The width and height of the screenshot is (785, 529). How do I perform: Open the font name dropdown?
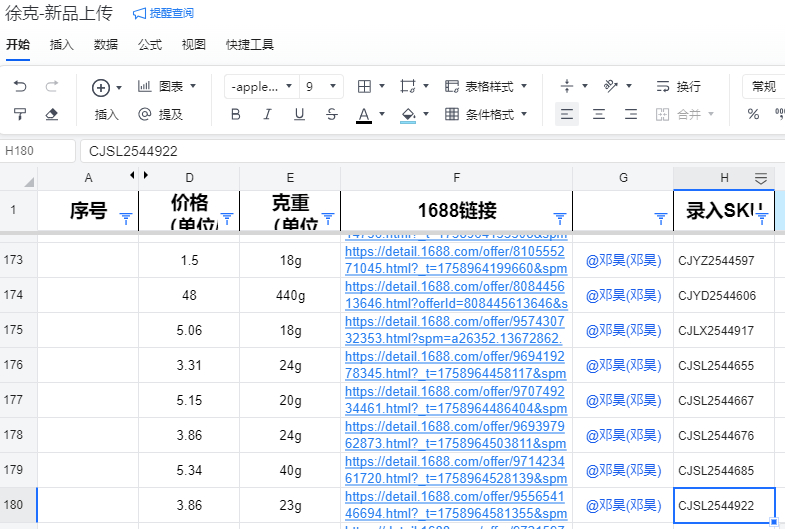click(262, 87)
